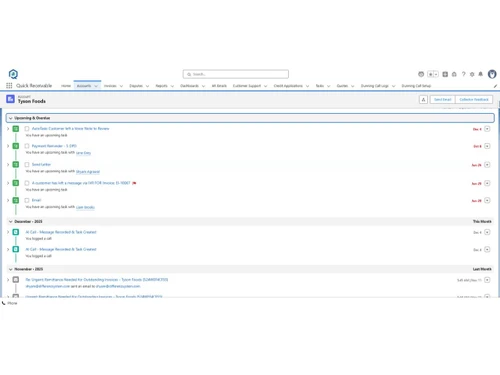Screen dimensions: 500x375
Task: Switch to the AR Emails tab
Action: point(219,86)
